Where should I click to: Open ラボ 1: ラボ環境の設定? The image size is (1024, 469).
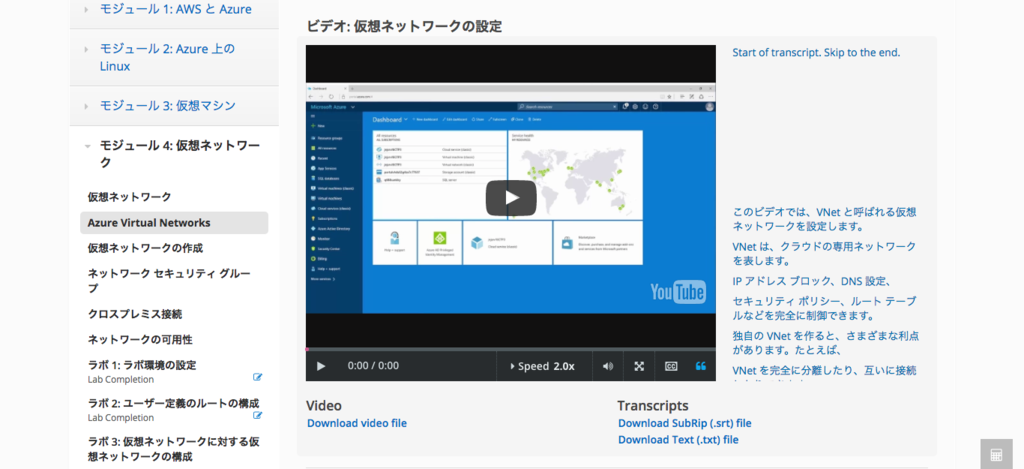pos(142,365)
